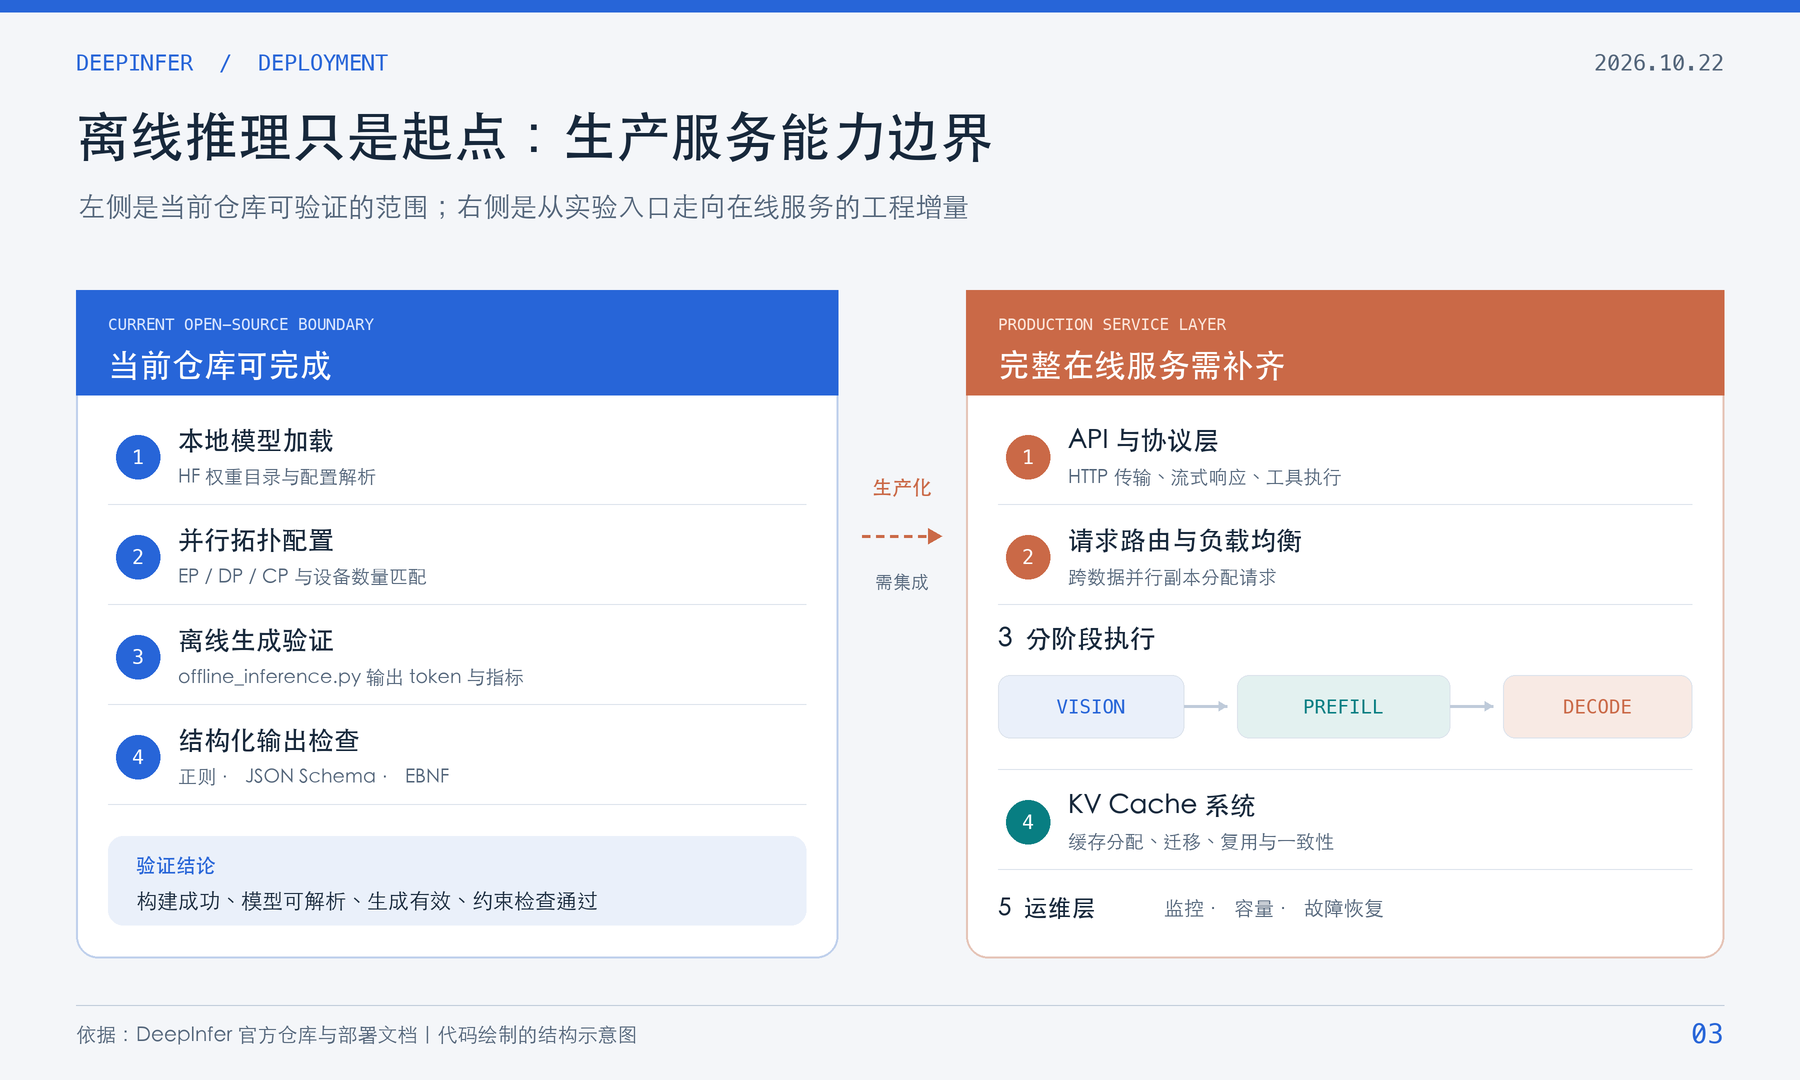The image size is (1800, 1080).
Task: Click the 生产化 label
Action: (x=902, y=488)
